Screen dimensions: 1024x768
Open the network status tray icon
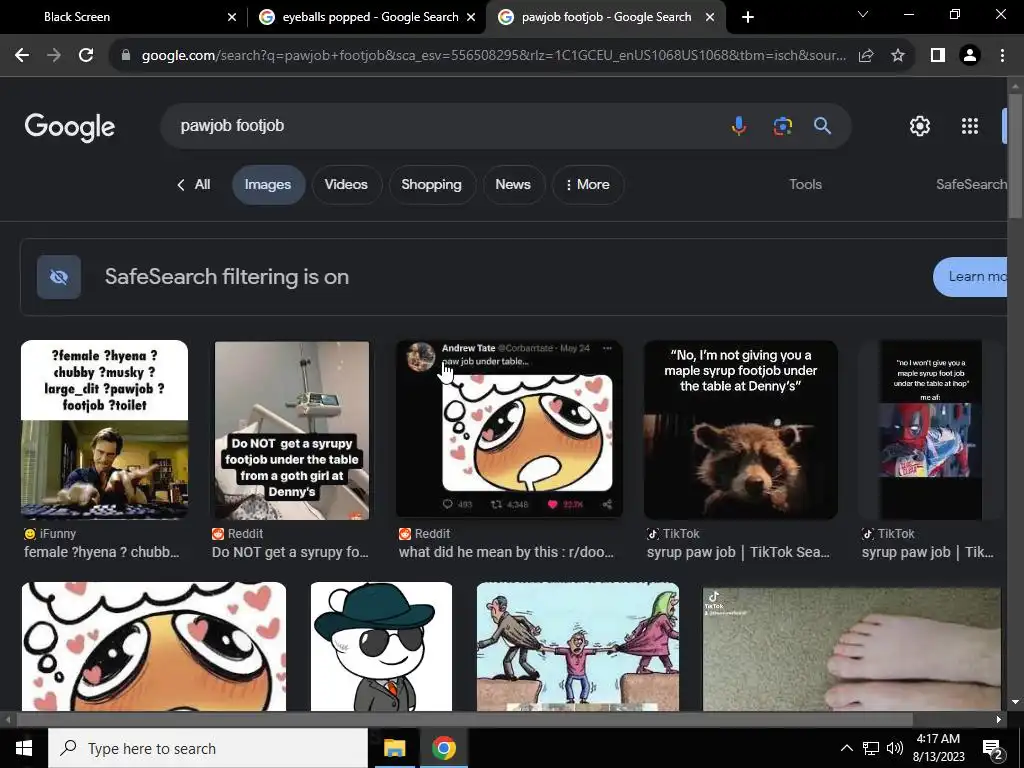click(871, 748)
